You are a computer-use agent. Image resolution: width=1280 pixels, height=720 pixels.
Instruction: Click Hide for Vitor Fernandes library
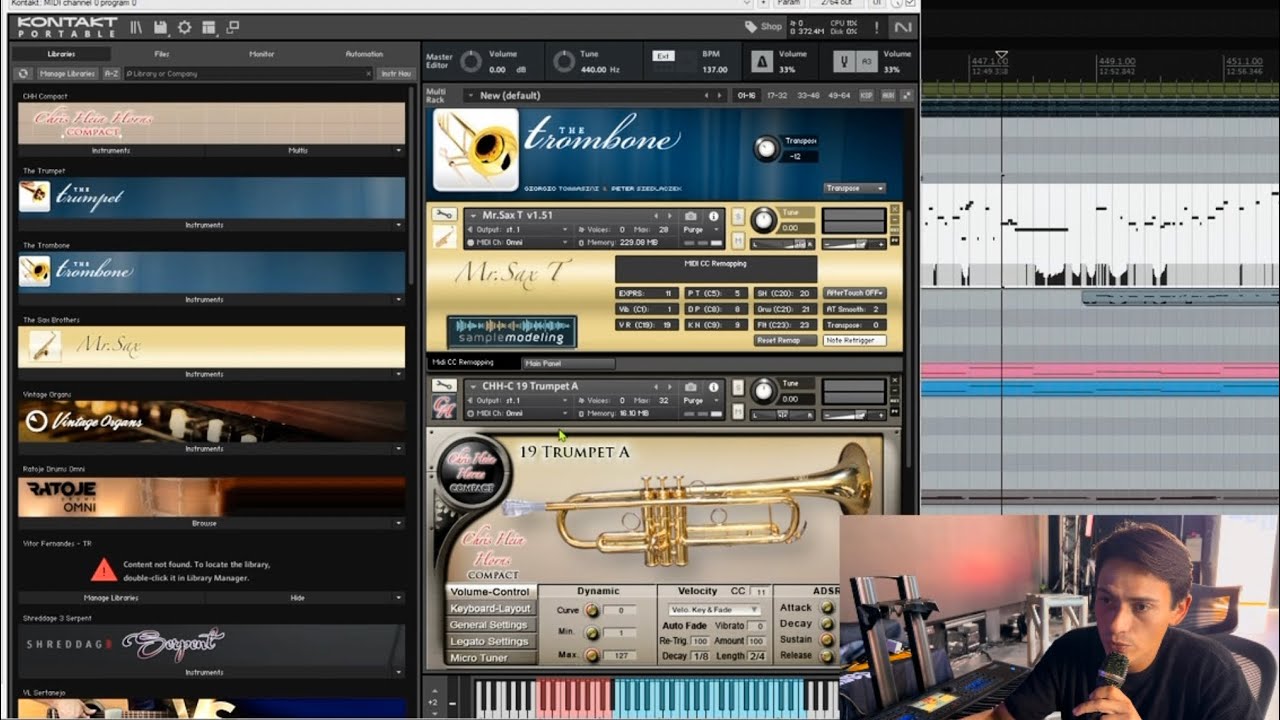pos(298,598)
